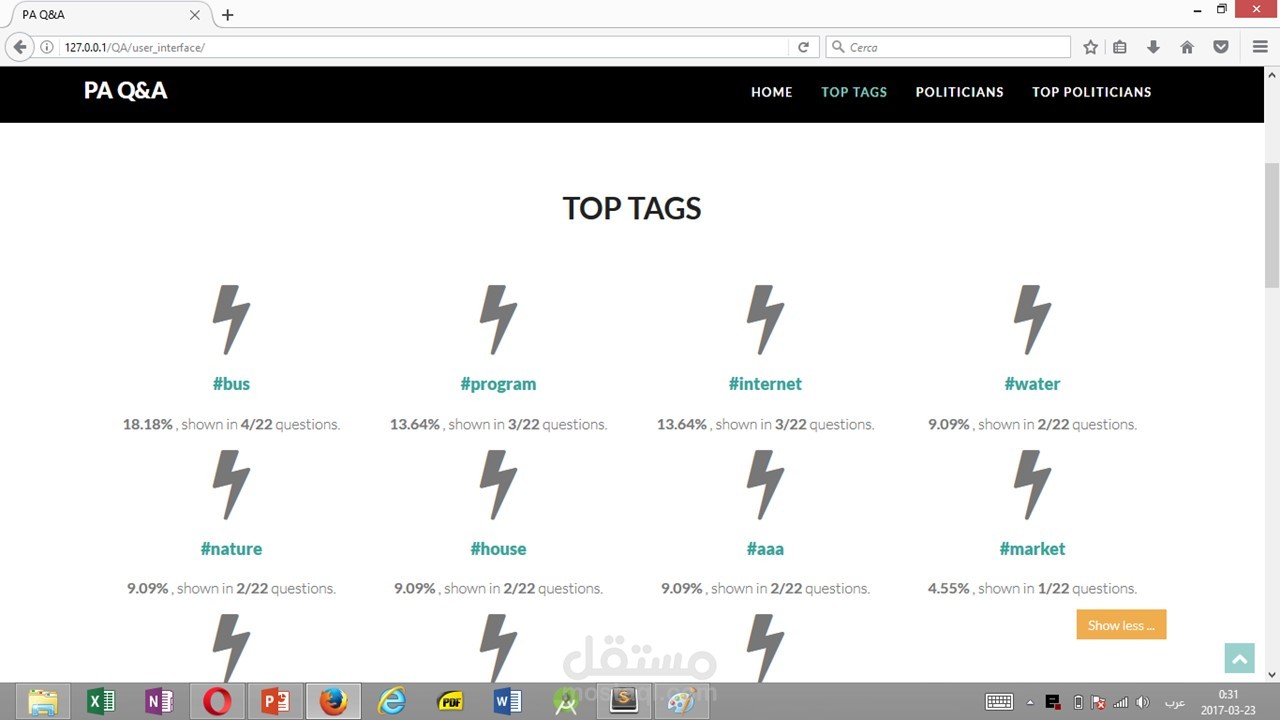The width and height of the screenshot is (1280, 720).
Task: Go to HOME in the navigation bar
Action: point(772,92)
